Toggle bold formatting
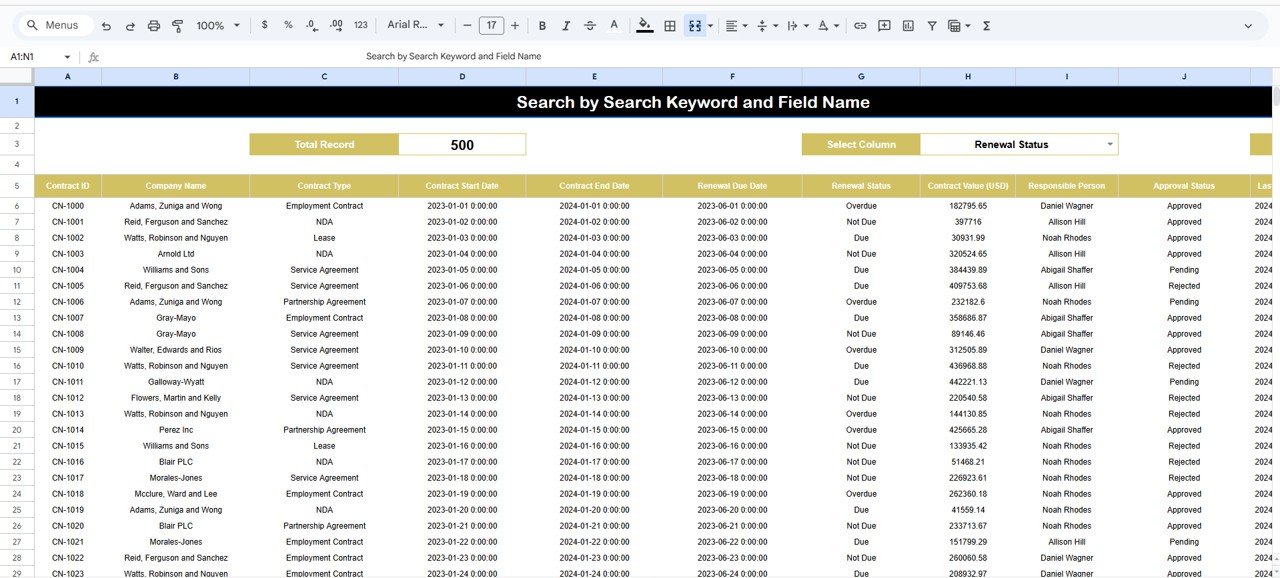Image resolution: width=1280 pixels, height=578 pixels. point(542,25)
